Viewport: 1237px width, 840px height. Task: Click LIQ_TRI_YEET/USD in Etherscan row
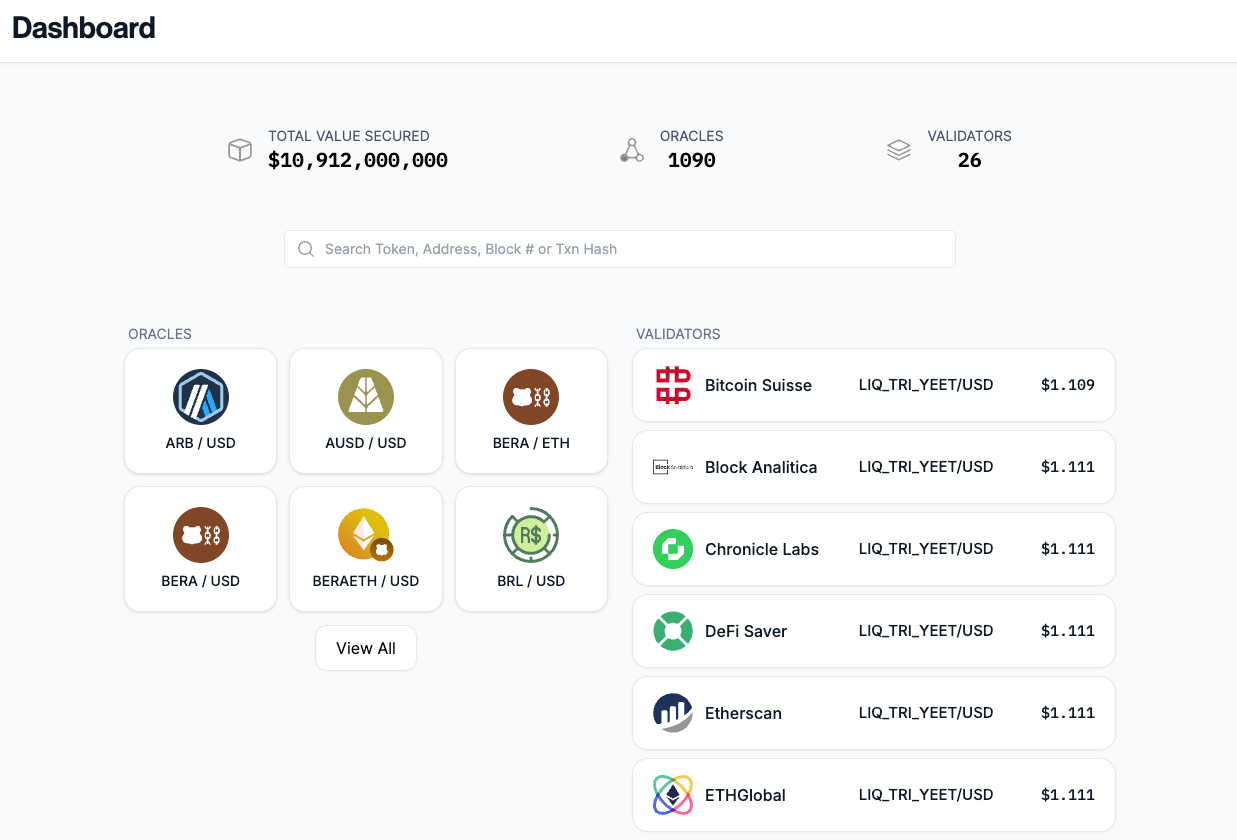coord(926,712)
